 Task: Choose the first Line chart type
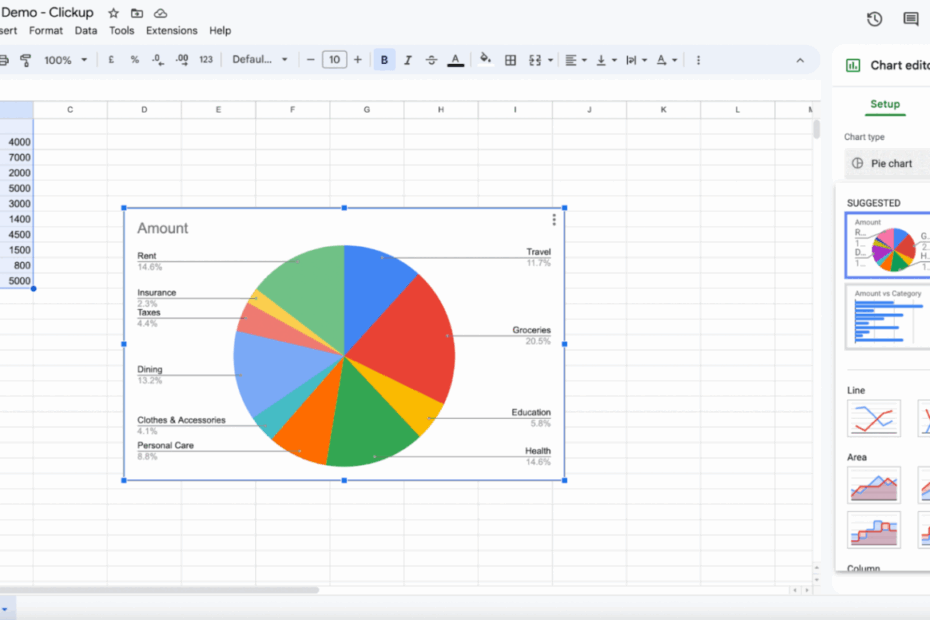coord(874,418)
